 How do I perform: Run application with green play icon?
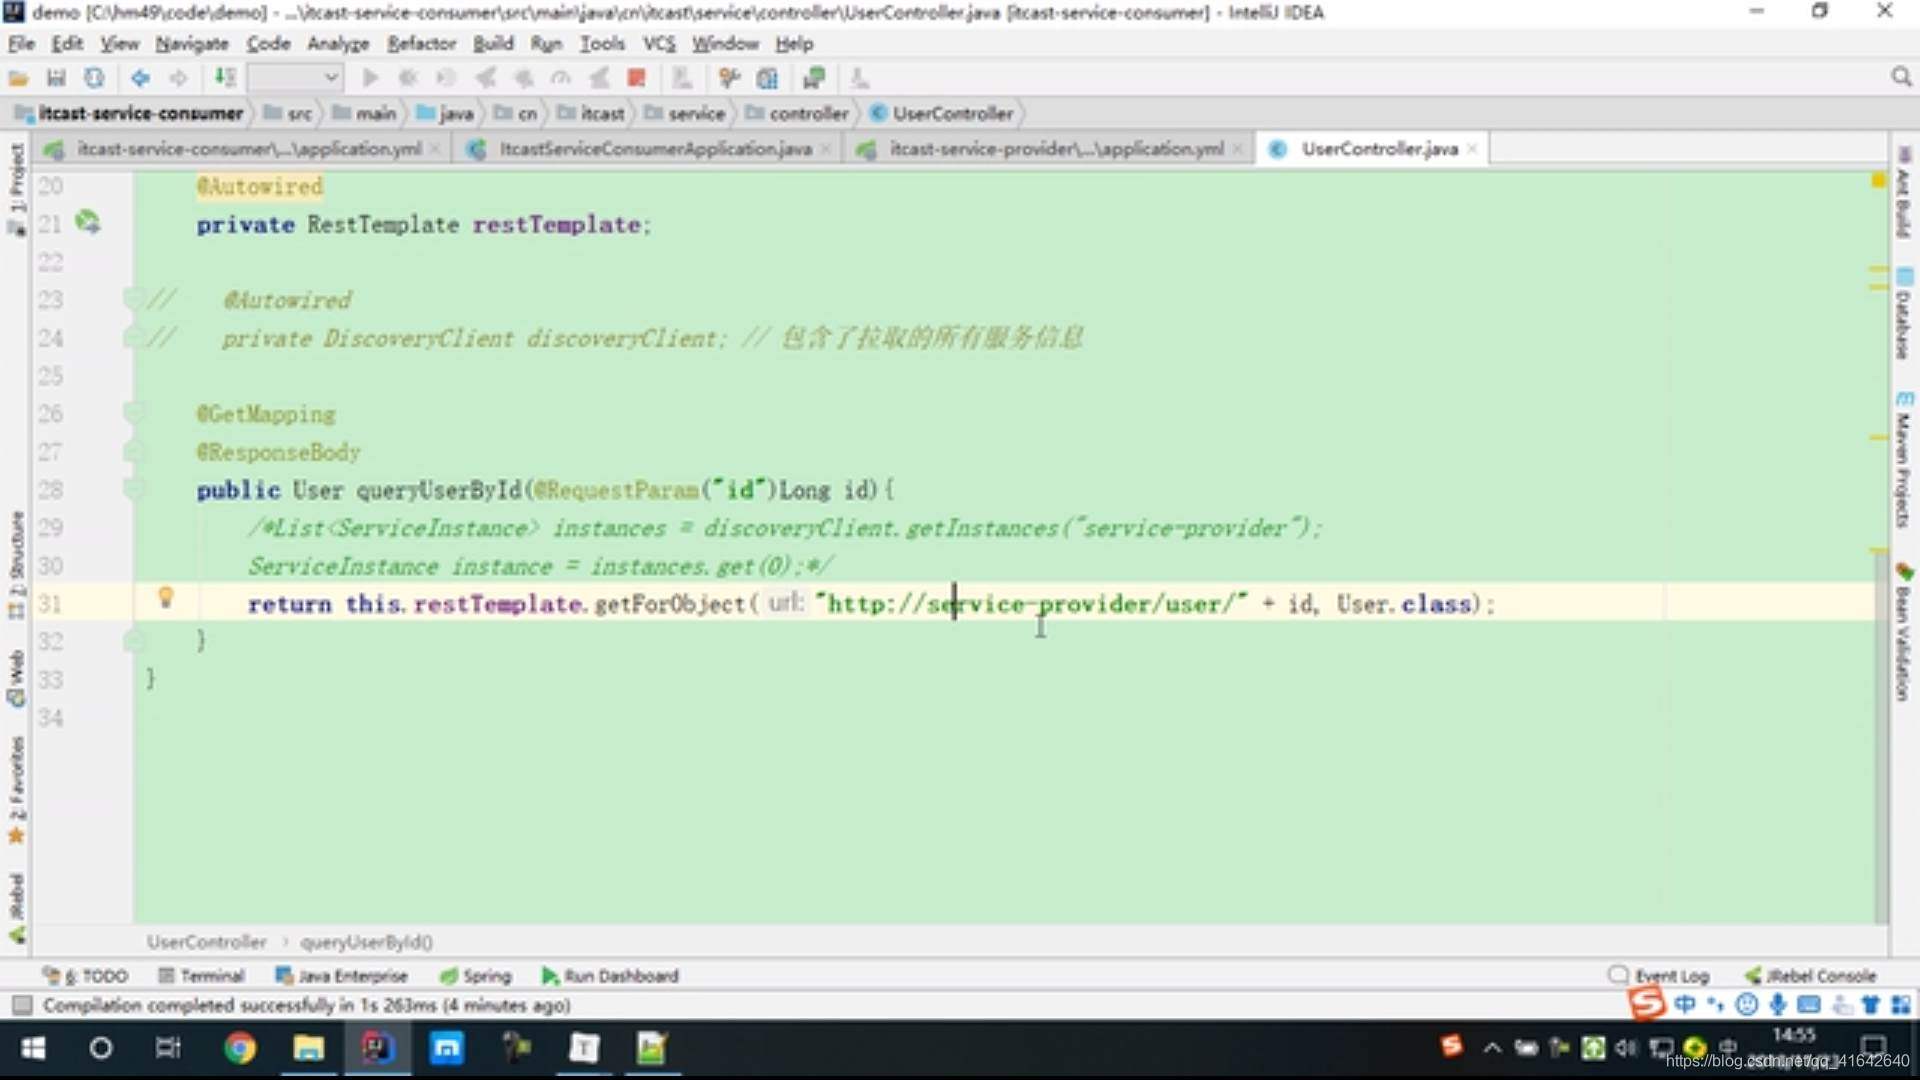(x=370, y=78)
